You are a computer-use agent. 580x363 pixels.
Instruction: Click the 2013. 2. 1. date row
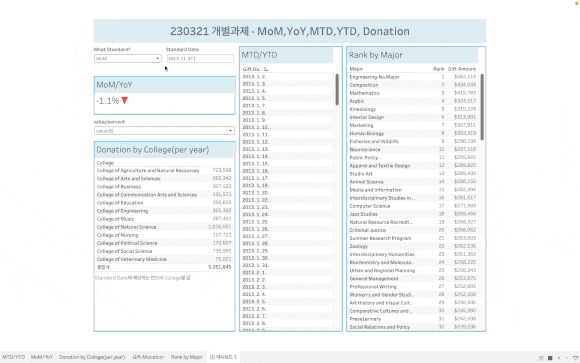click(x=287, y=273)
